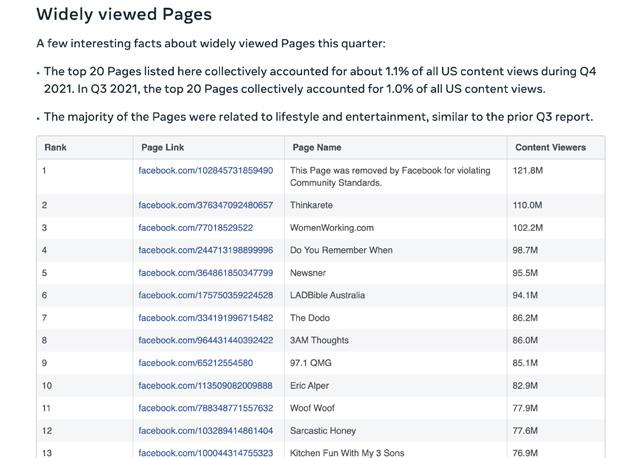Visit the WomenWorking.com page link

196,228
